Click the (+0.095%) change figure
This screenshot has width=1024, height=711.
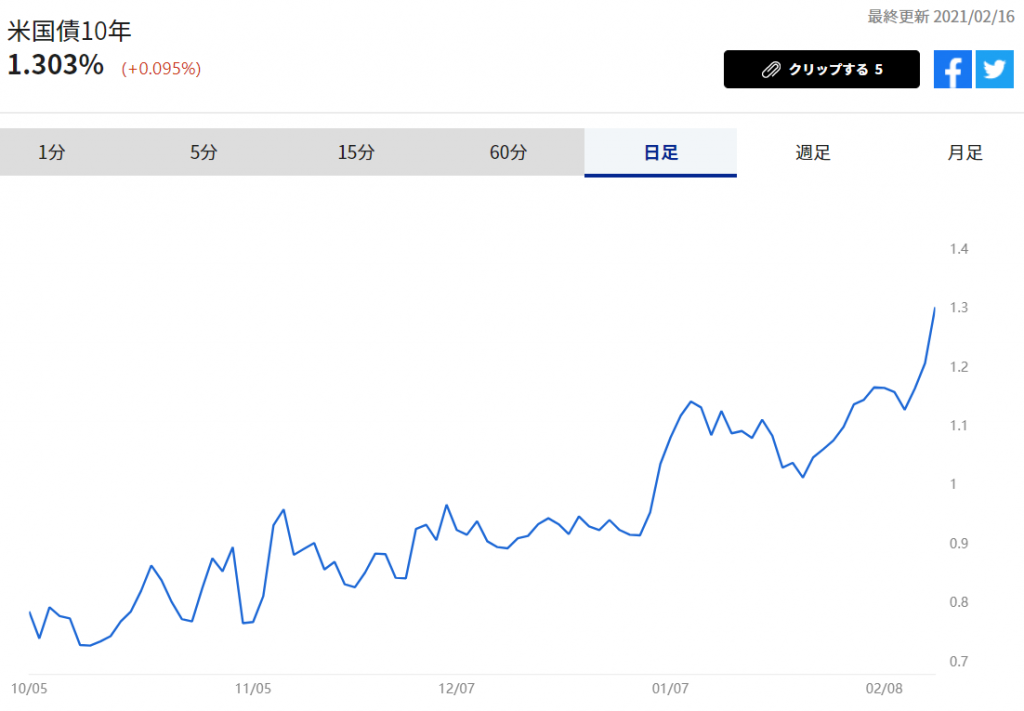click(x=161, y=69)
